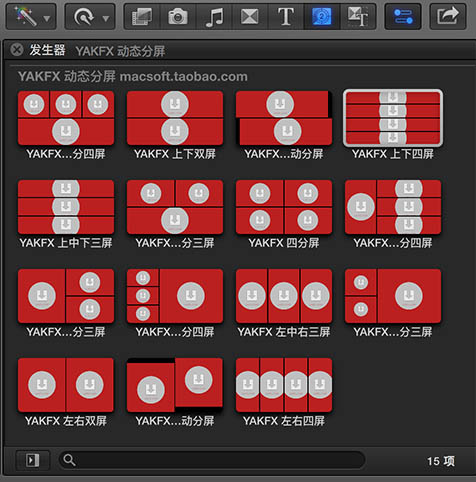Select the 分四屏 generator with three right panes
Image resolution: width=476 pixels, height=482 pixels.
click(x=393, y=207)
